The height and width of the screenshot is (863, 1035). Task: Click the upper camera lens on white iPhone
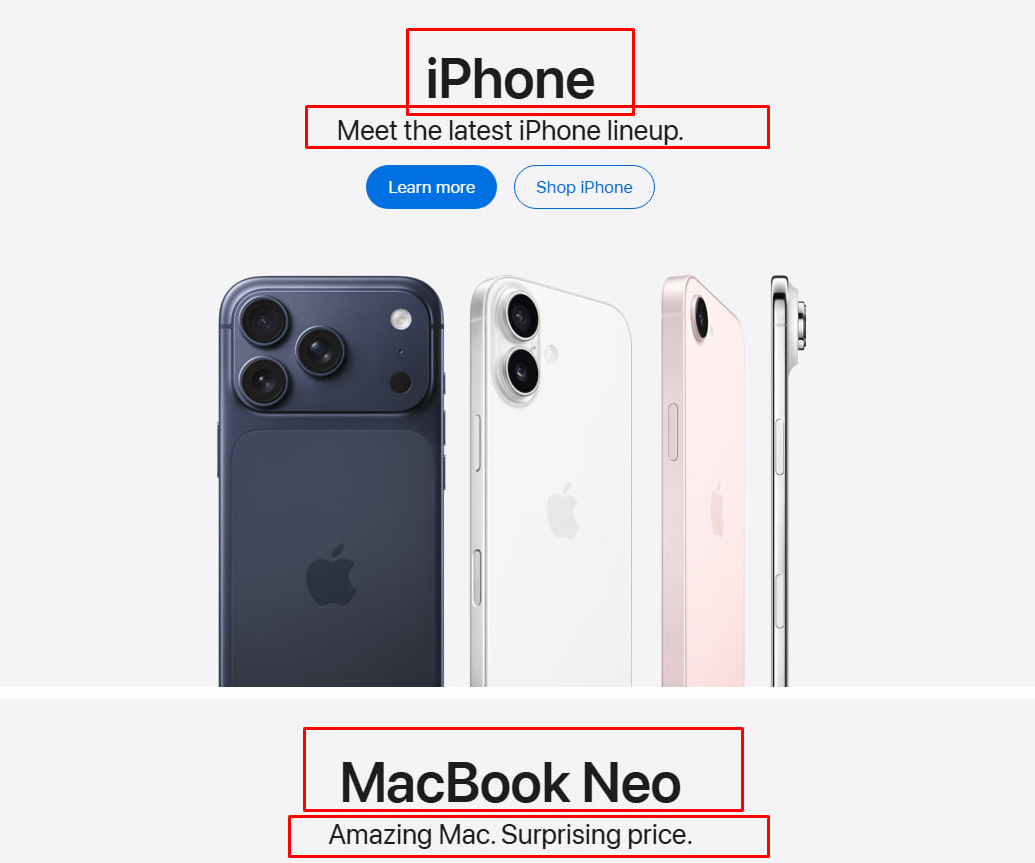pyautogui.click(x=522, y=316)
